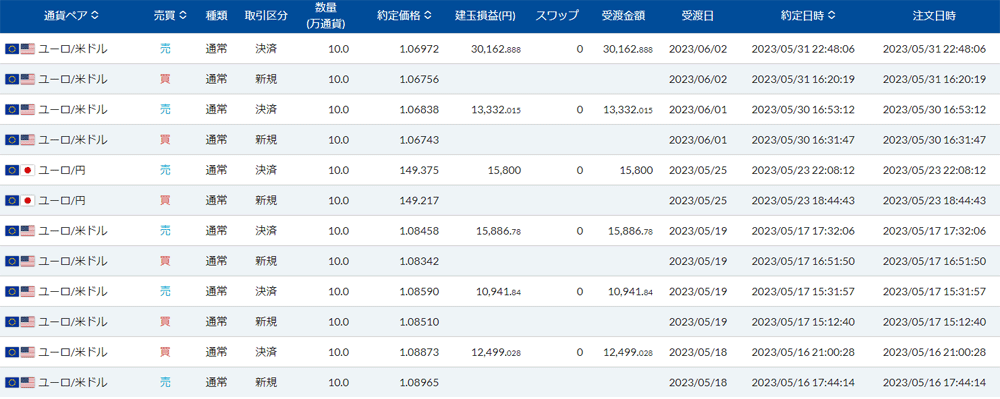The height and width of the screenshot is (399, 1000).
Task: Click Japan flag in 149.375 row
Action: 27,170
